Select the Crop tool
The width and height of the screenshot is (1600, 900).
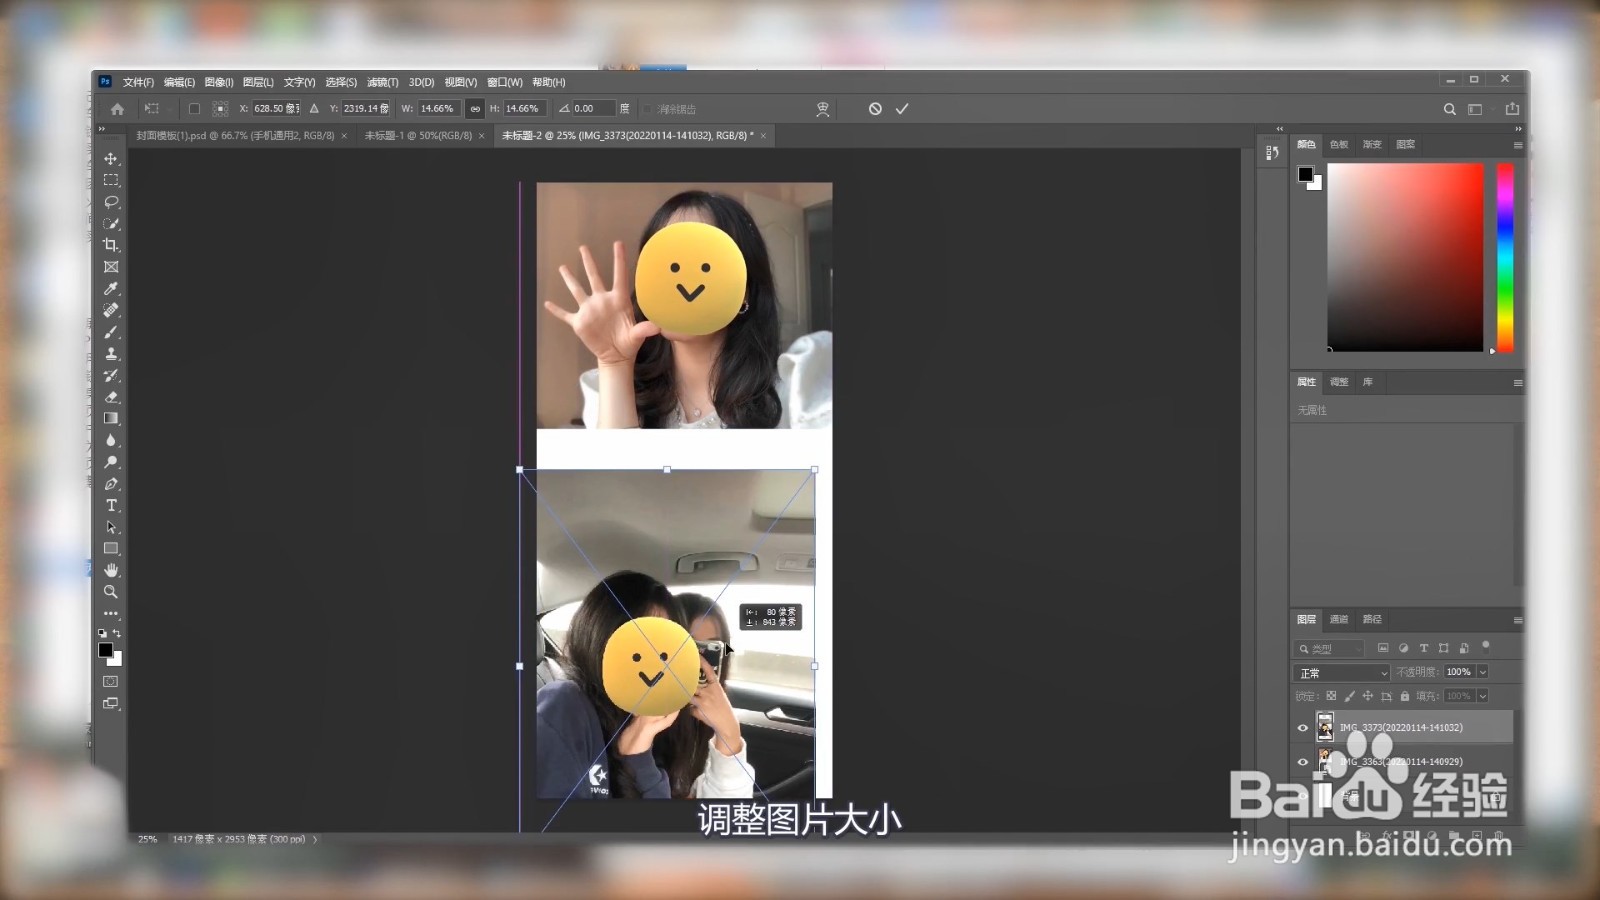click(111, 245)
